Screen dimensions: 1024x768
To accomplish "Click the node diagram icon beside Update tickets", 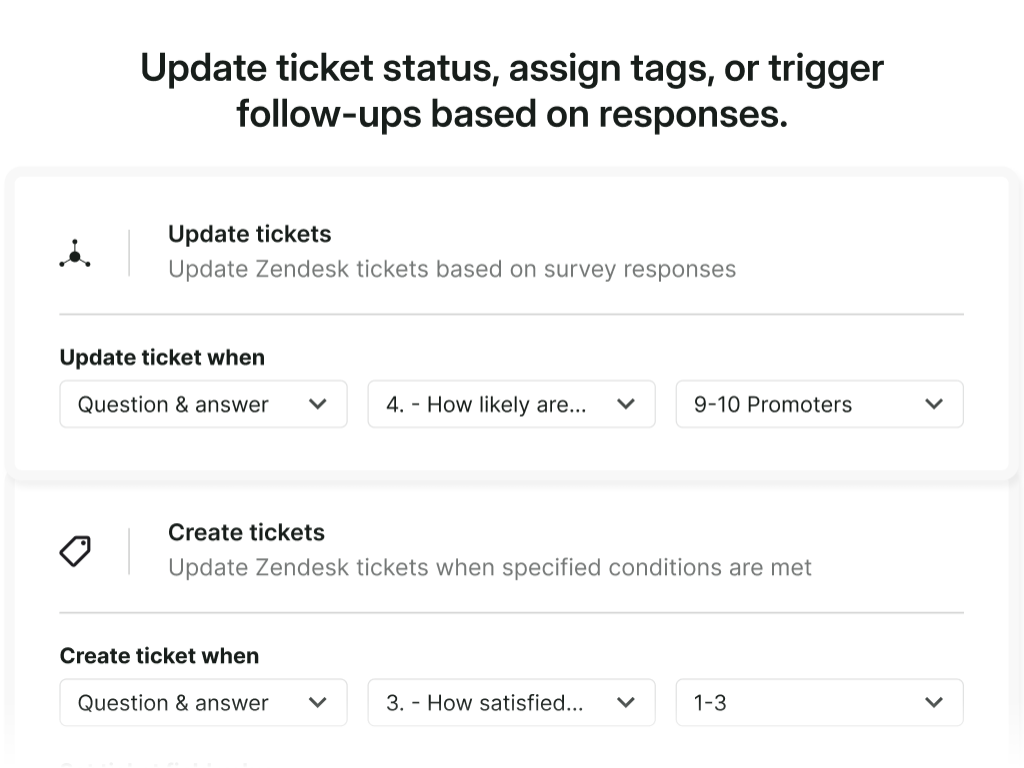I will click(x=75, y=252).
